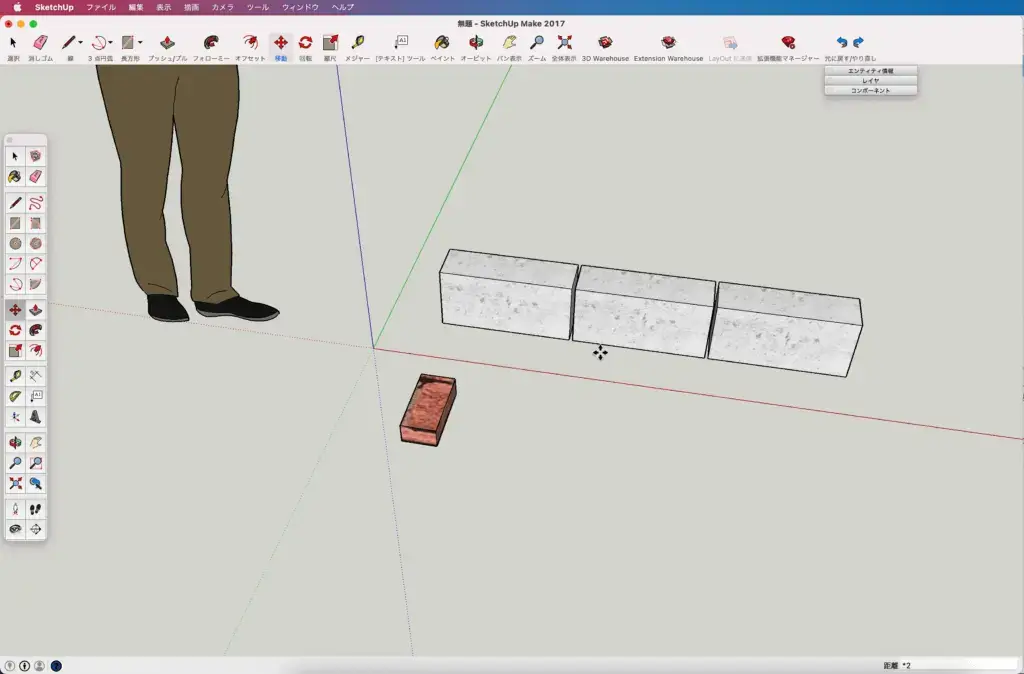Select the Text label tool in the left palette
The image size is (1024, 674).
click(x=35, y=396)
